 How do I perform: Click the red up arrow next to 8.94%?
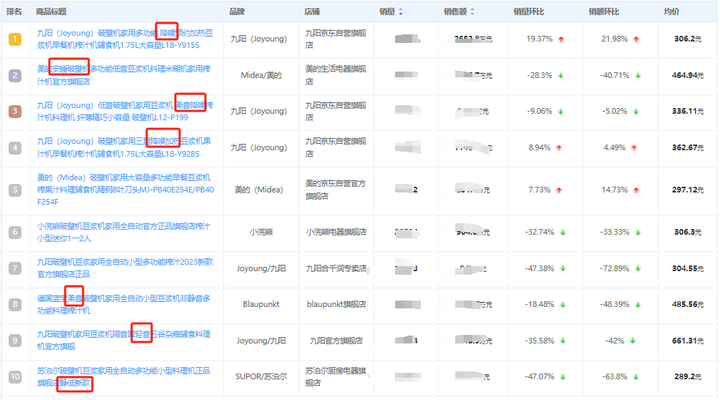[559, 148]
